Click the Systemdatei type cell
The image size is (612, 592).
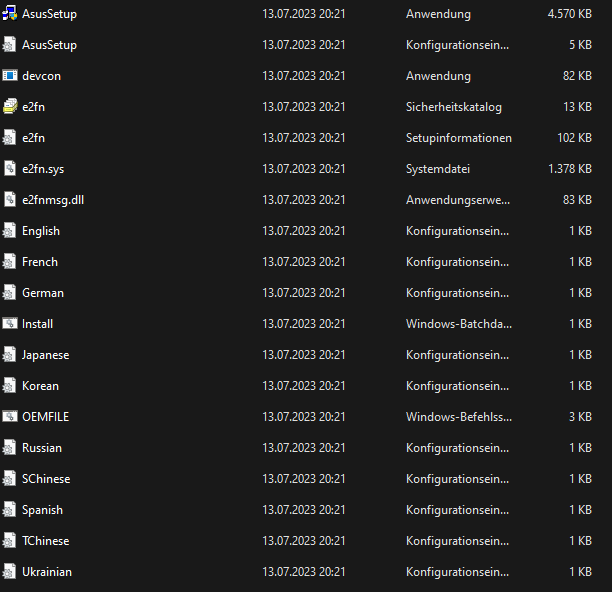(438, 169)
